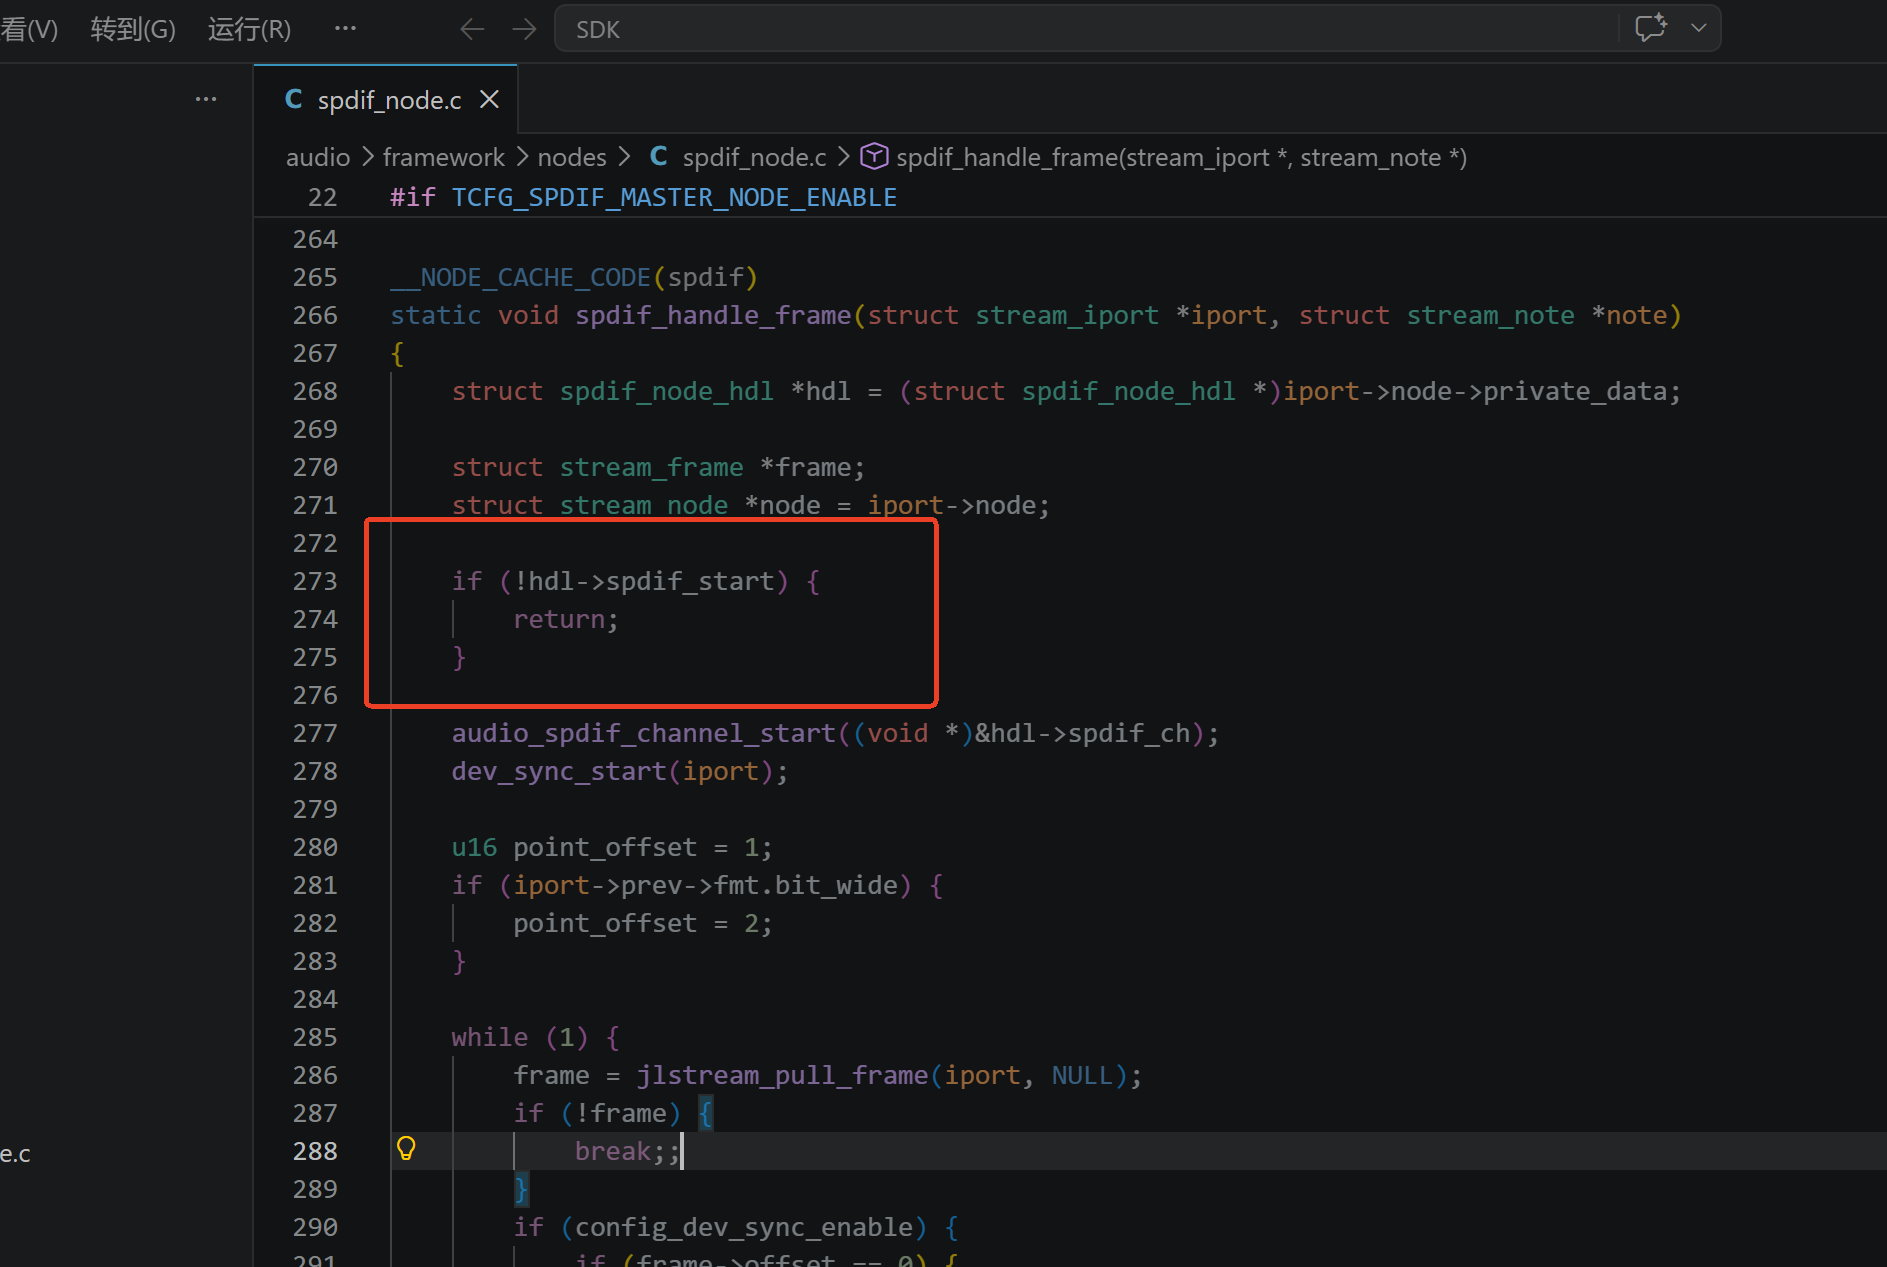1887x1267 pixels.
Task: Click the SDK command center search box
Action: pos(1086,29)
